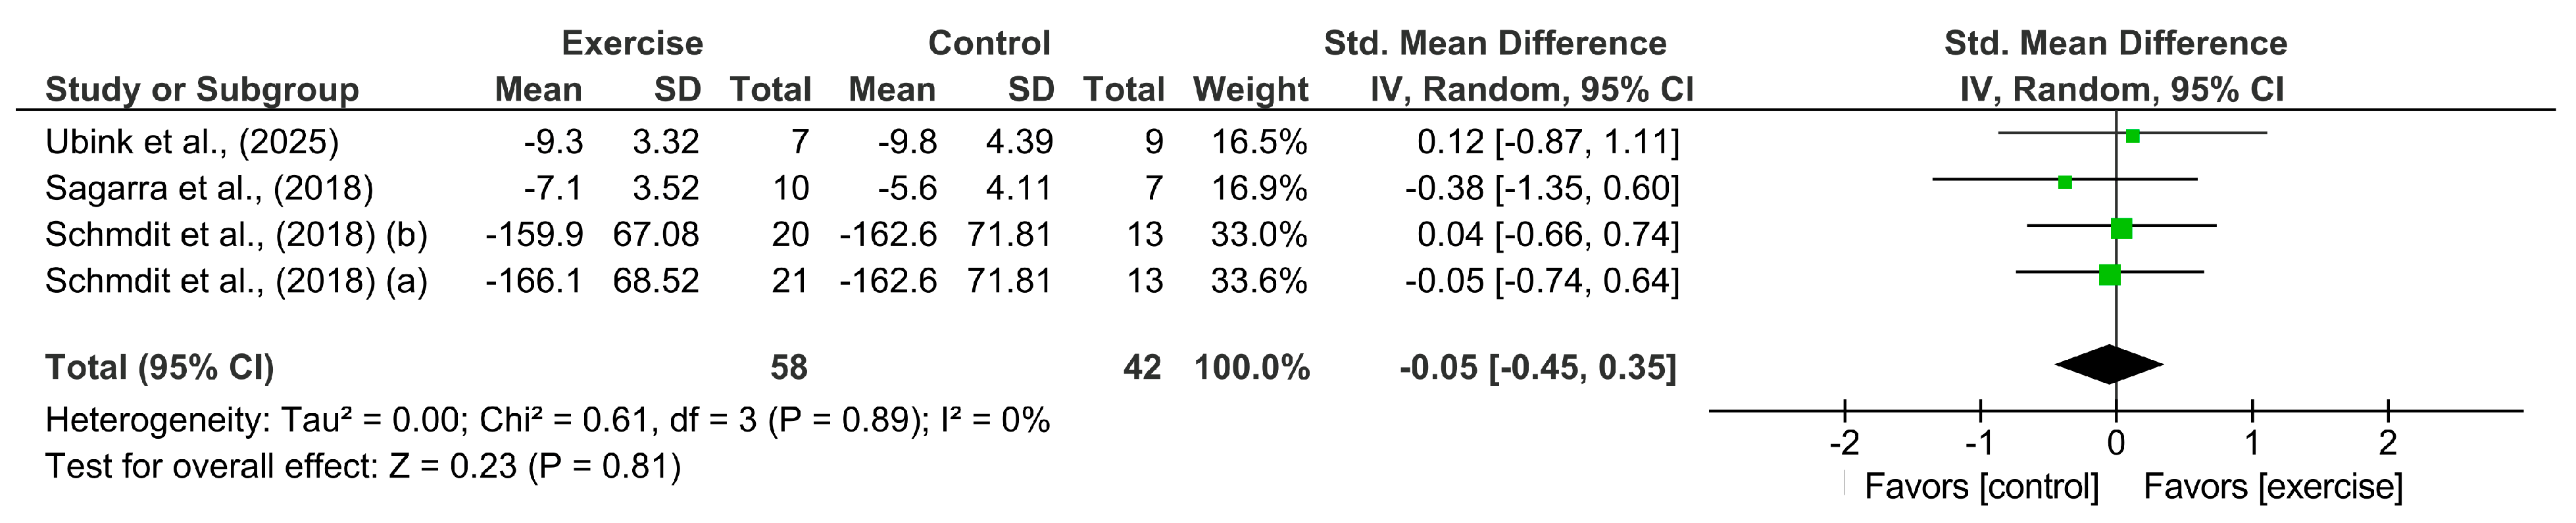The width and height of the screenshot is (2576, 523).
Task: Click the Study or Subgroup column header
Action: point(202,89)
